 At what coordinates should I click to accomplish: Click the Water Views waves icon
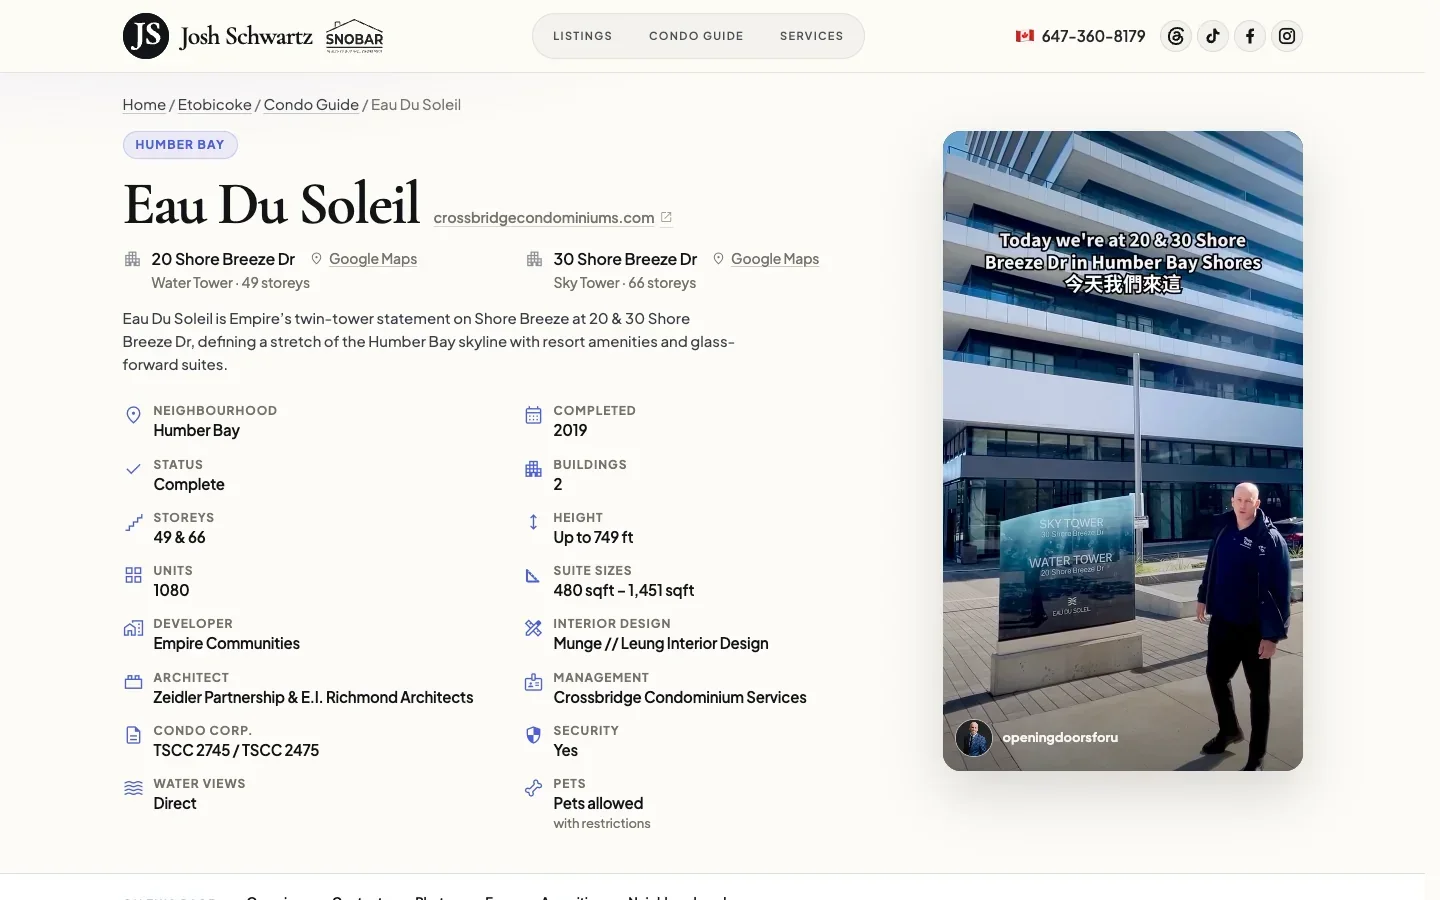[133, 788]
